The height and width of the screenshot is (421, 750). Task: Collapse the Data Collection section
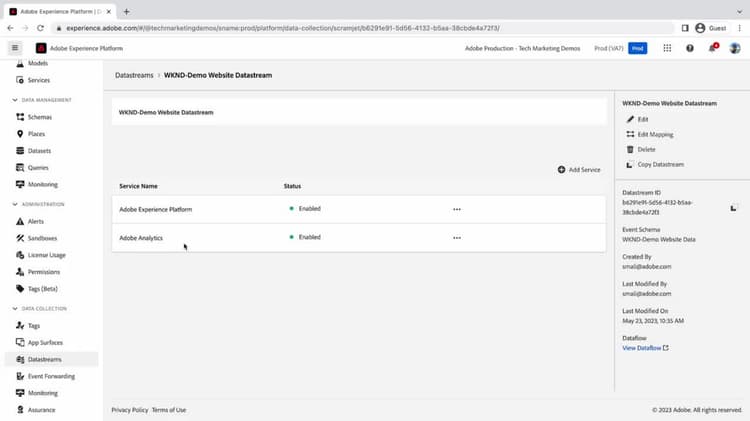15,309
